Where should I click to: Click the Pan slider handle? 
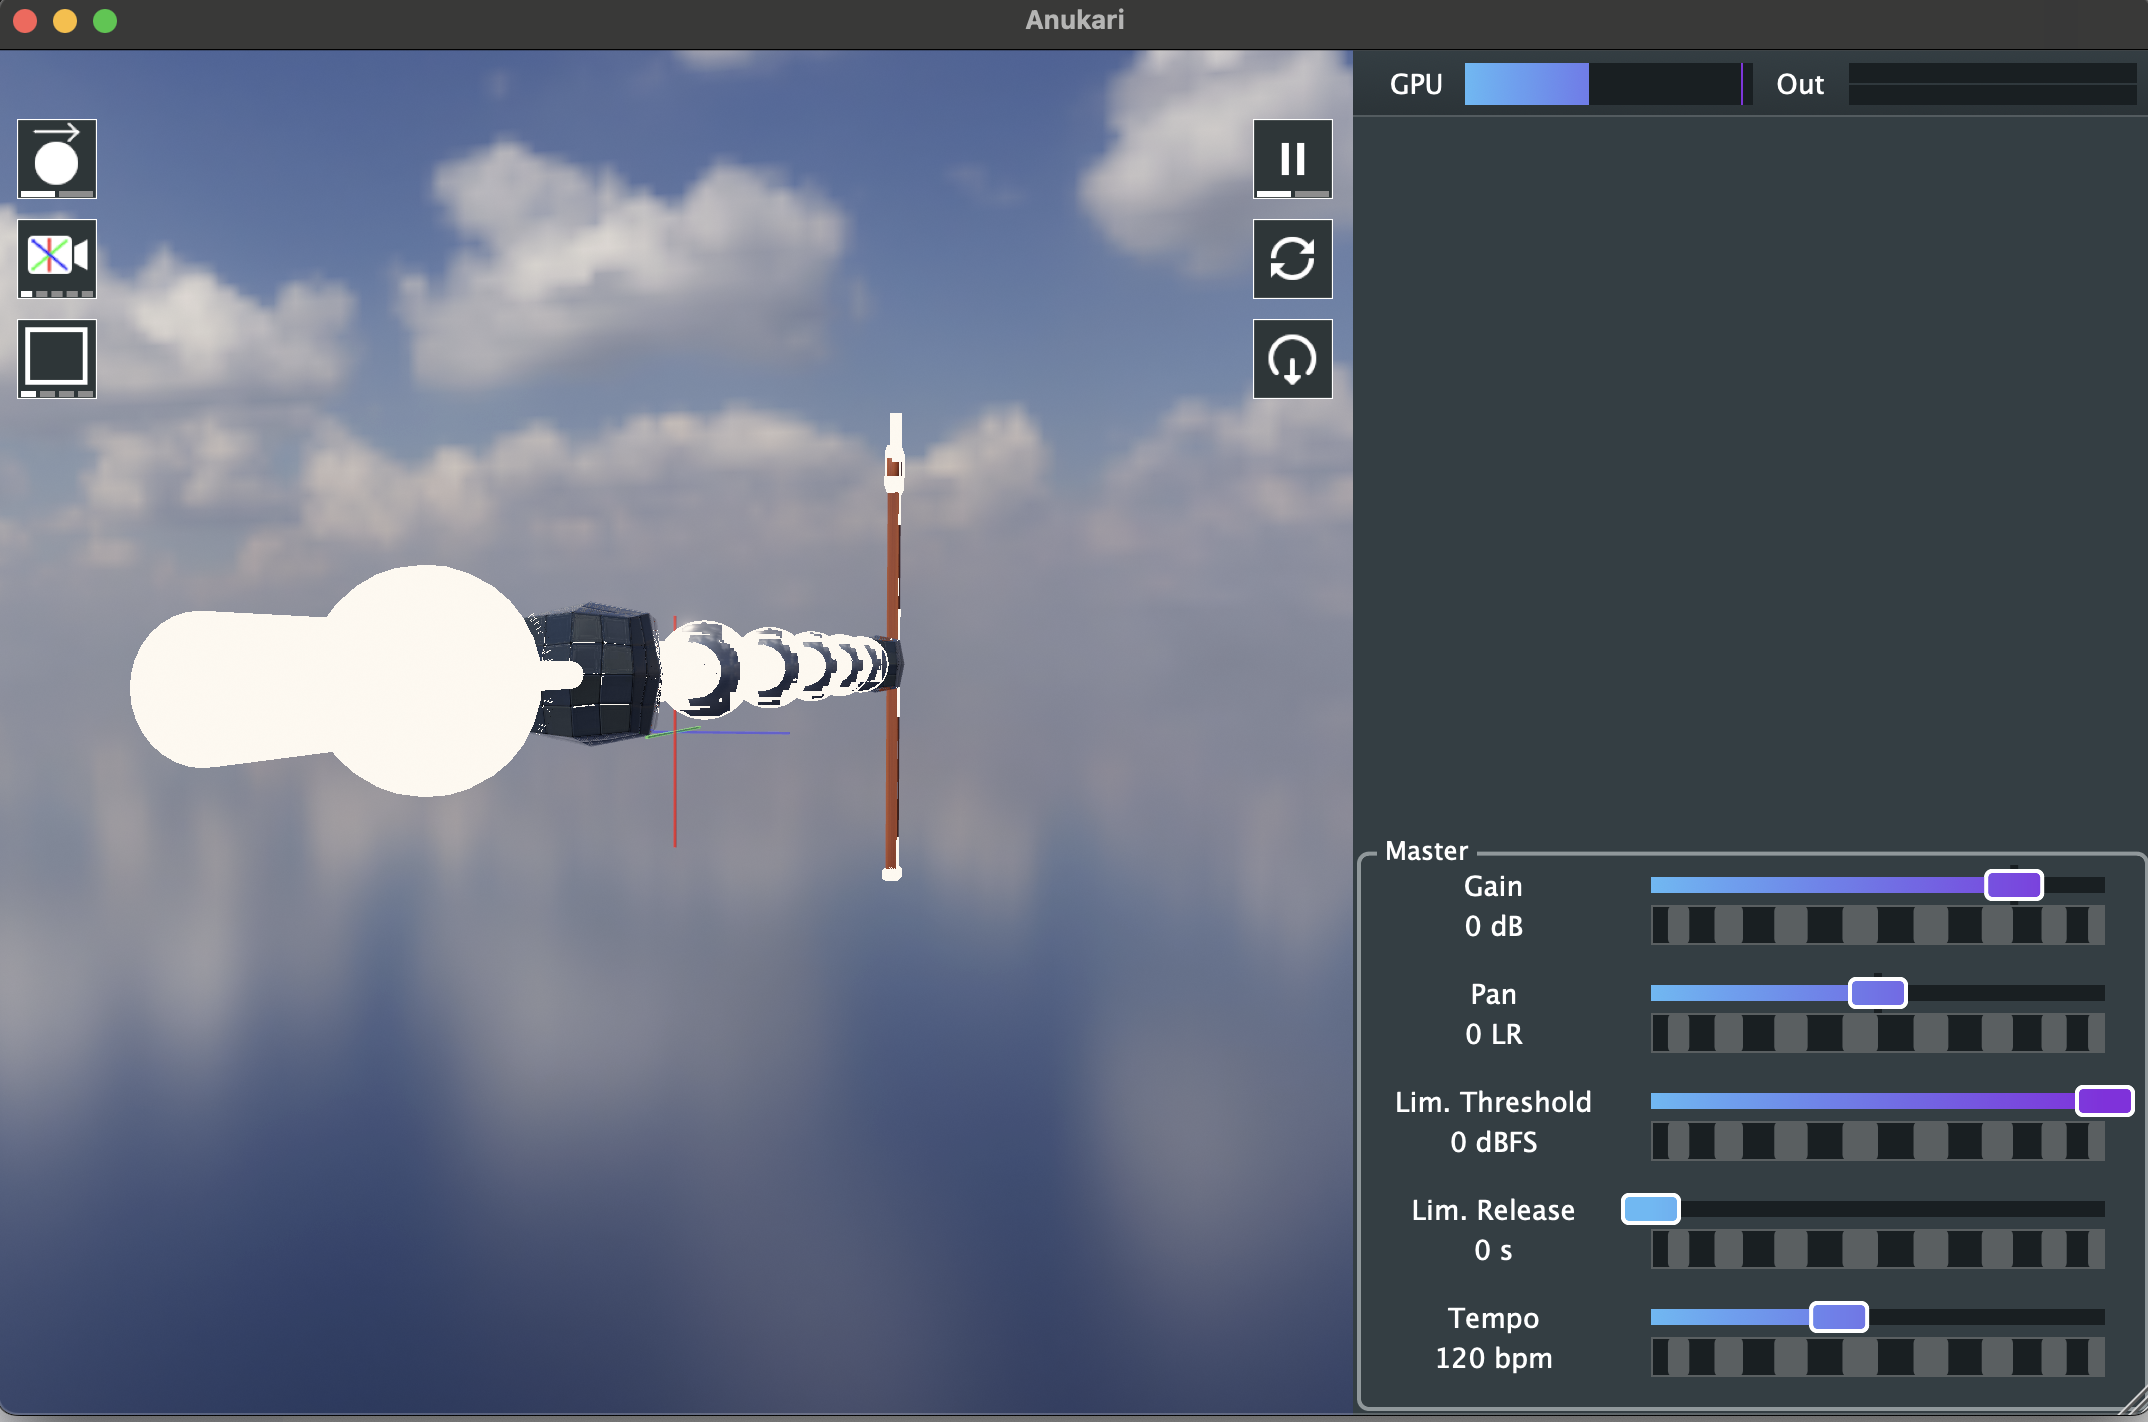[x=1877, y=993]
